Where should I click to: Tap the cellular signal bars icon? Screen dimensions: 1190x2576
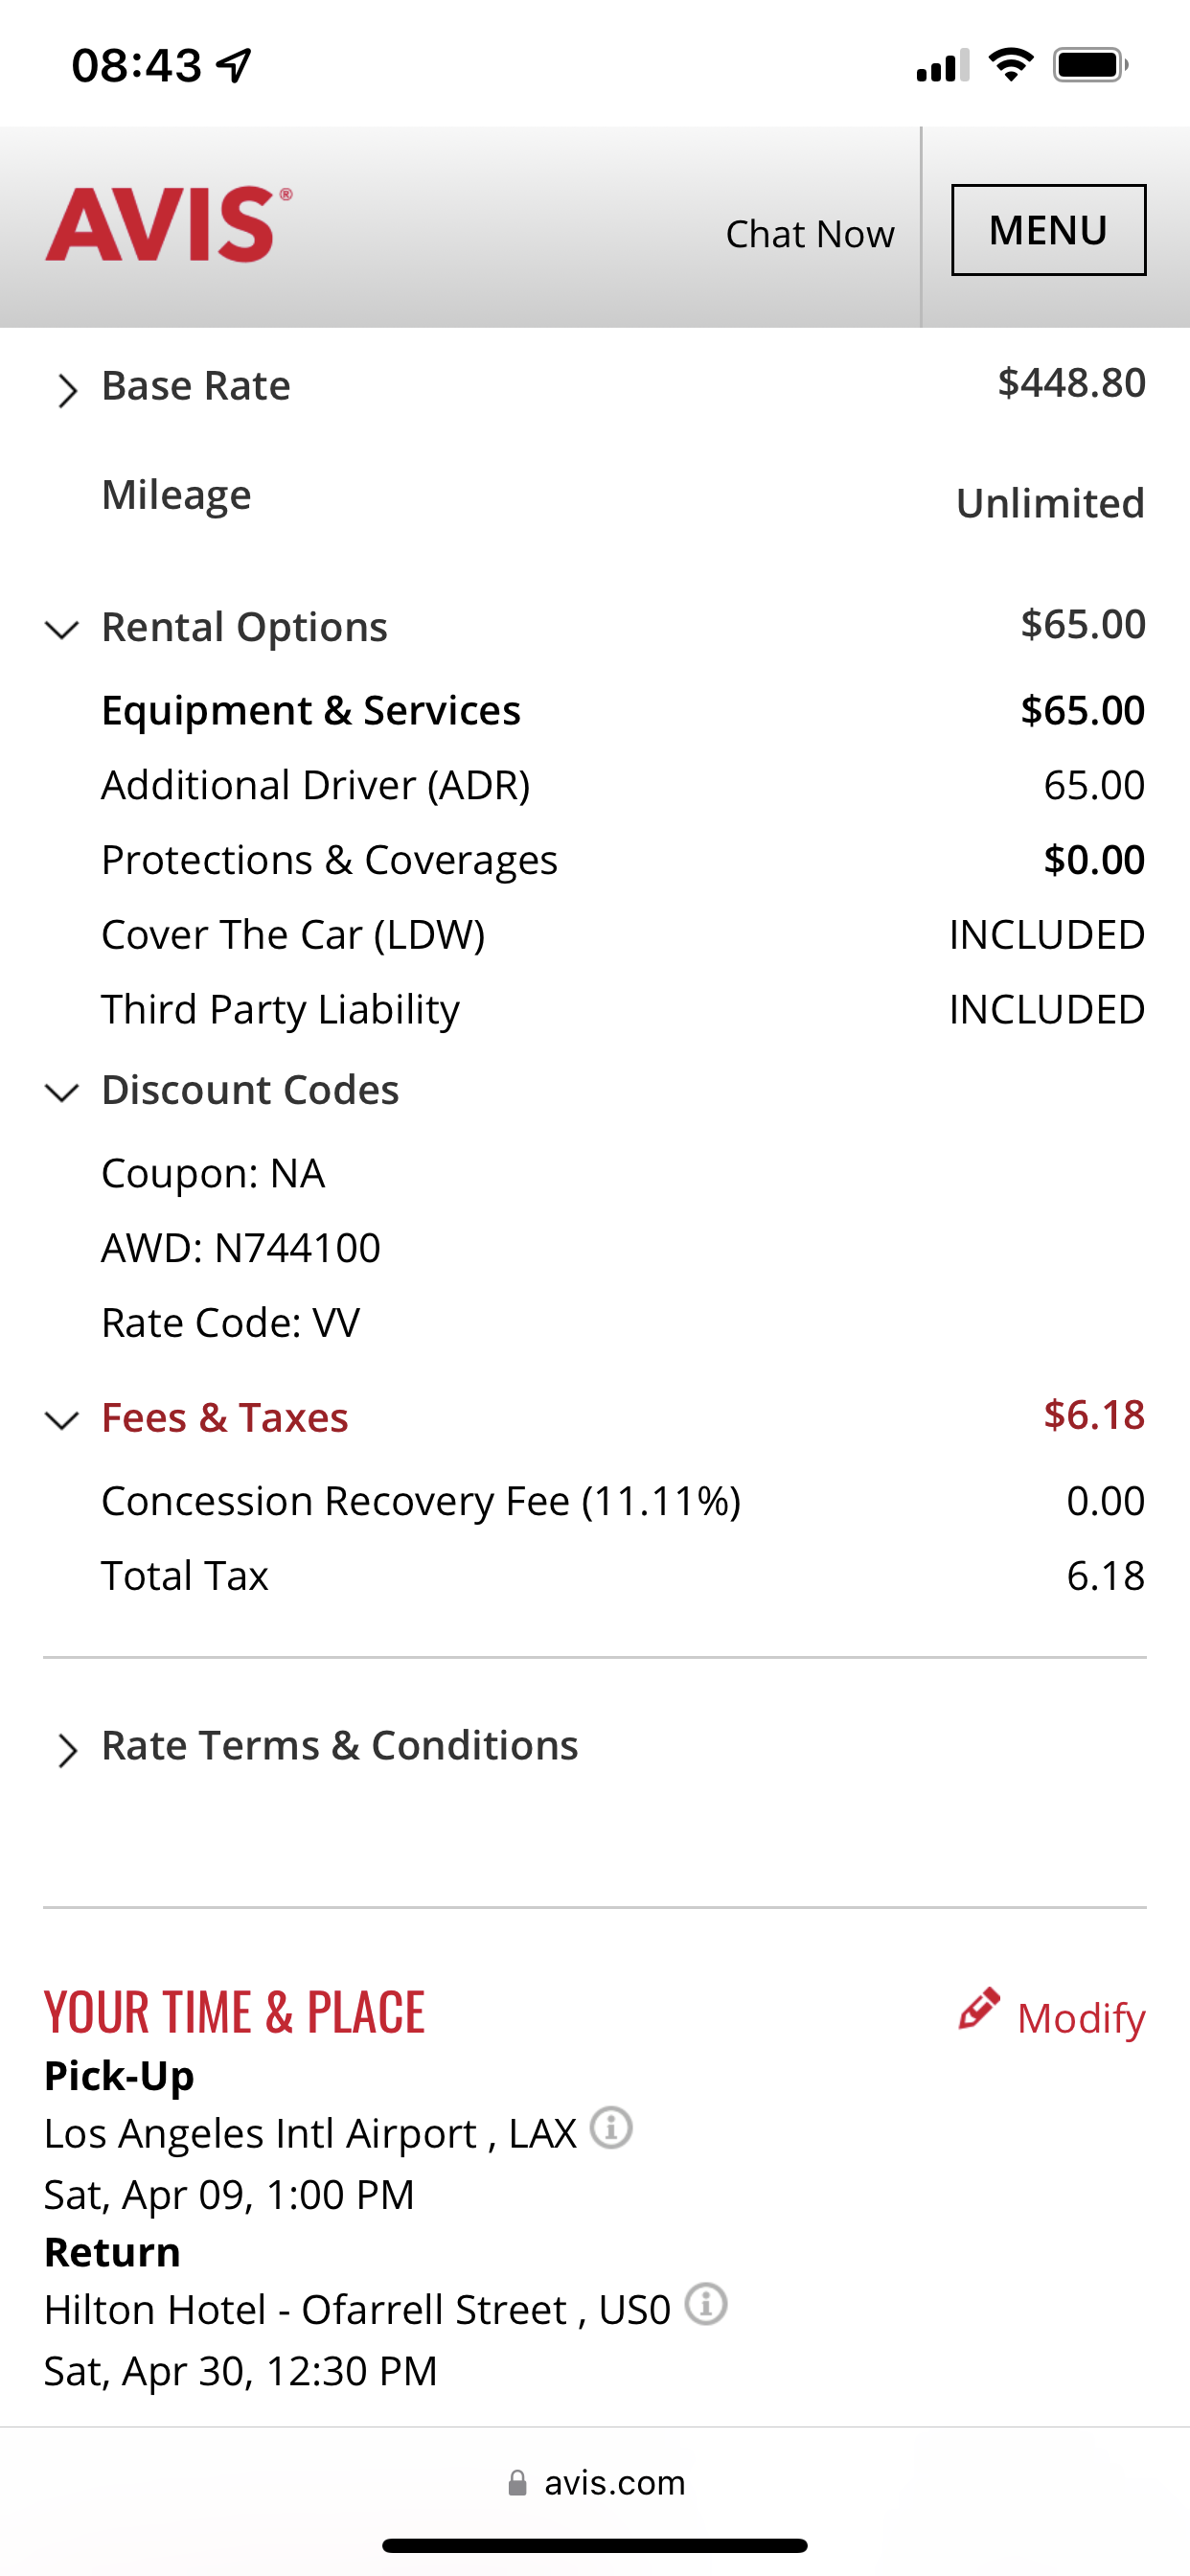[x=942, y=66]
